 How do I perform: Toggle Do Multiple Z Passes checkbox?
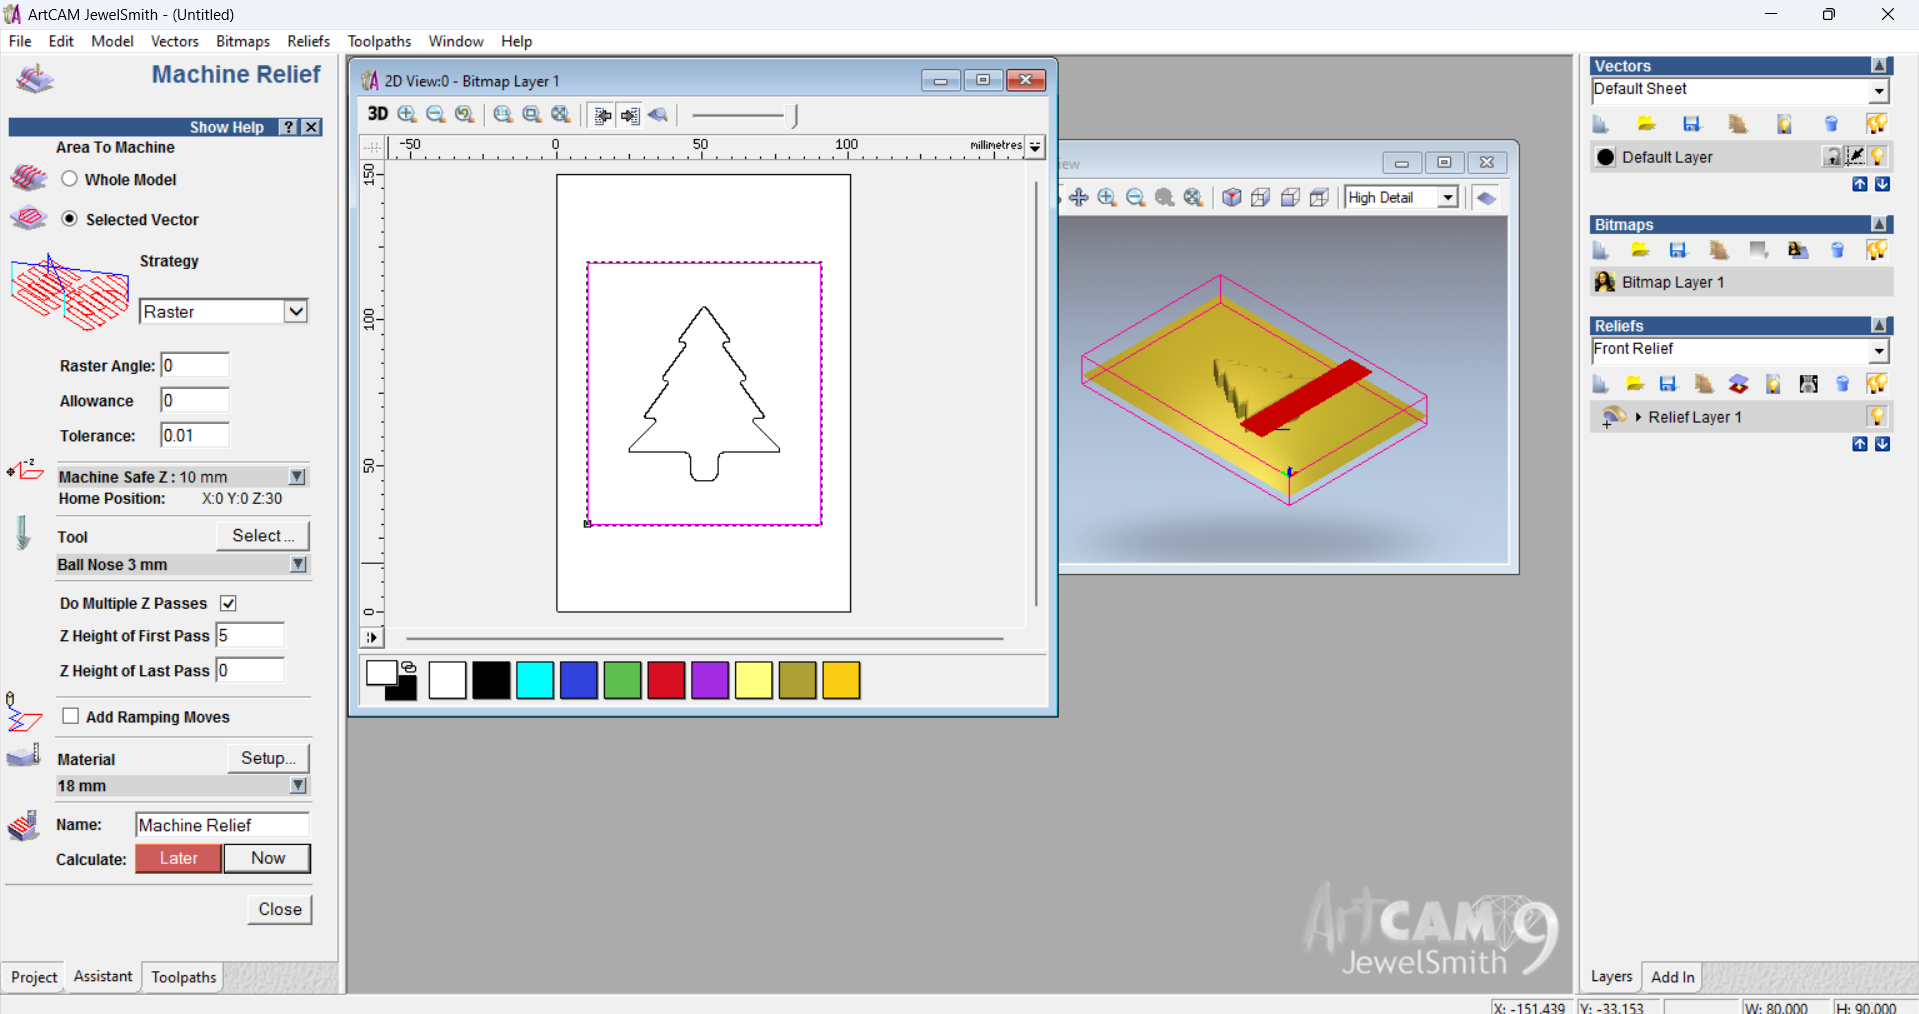coord(228,603)
